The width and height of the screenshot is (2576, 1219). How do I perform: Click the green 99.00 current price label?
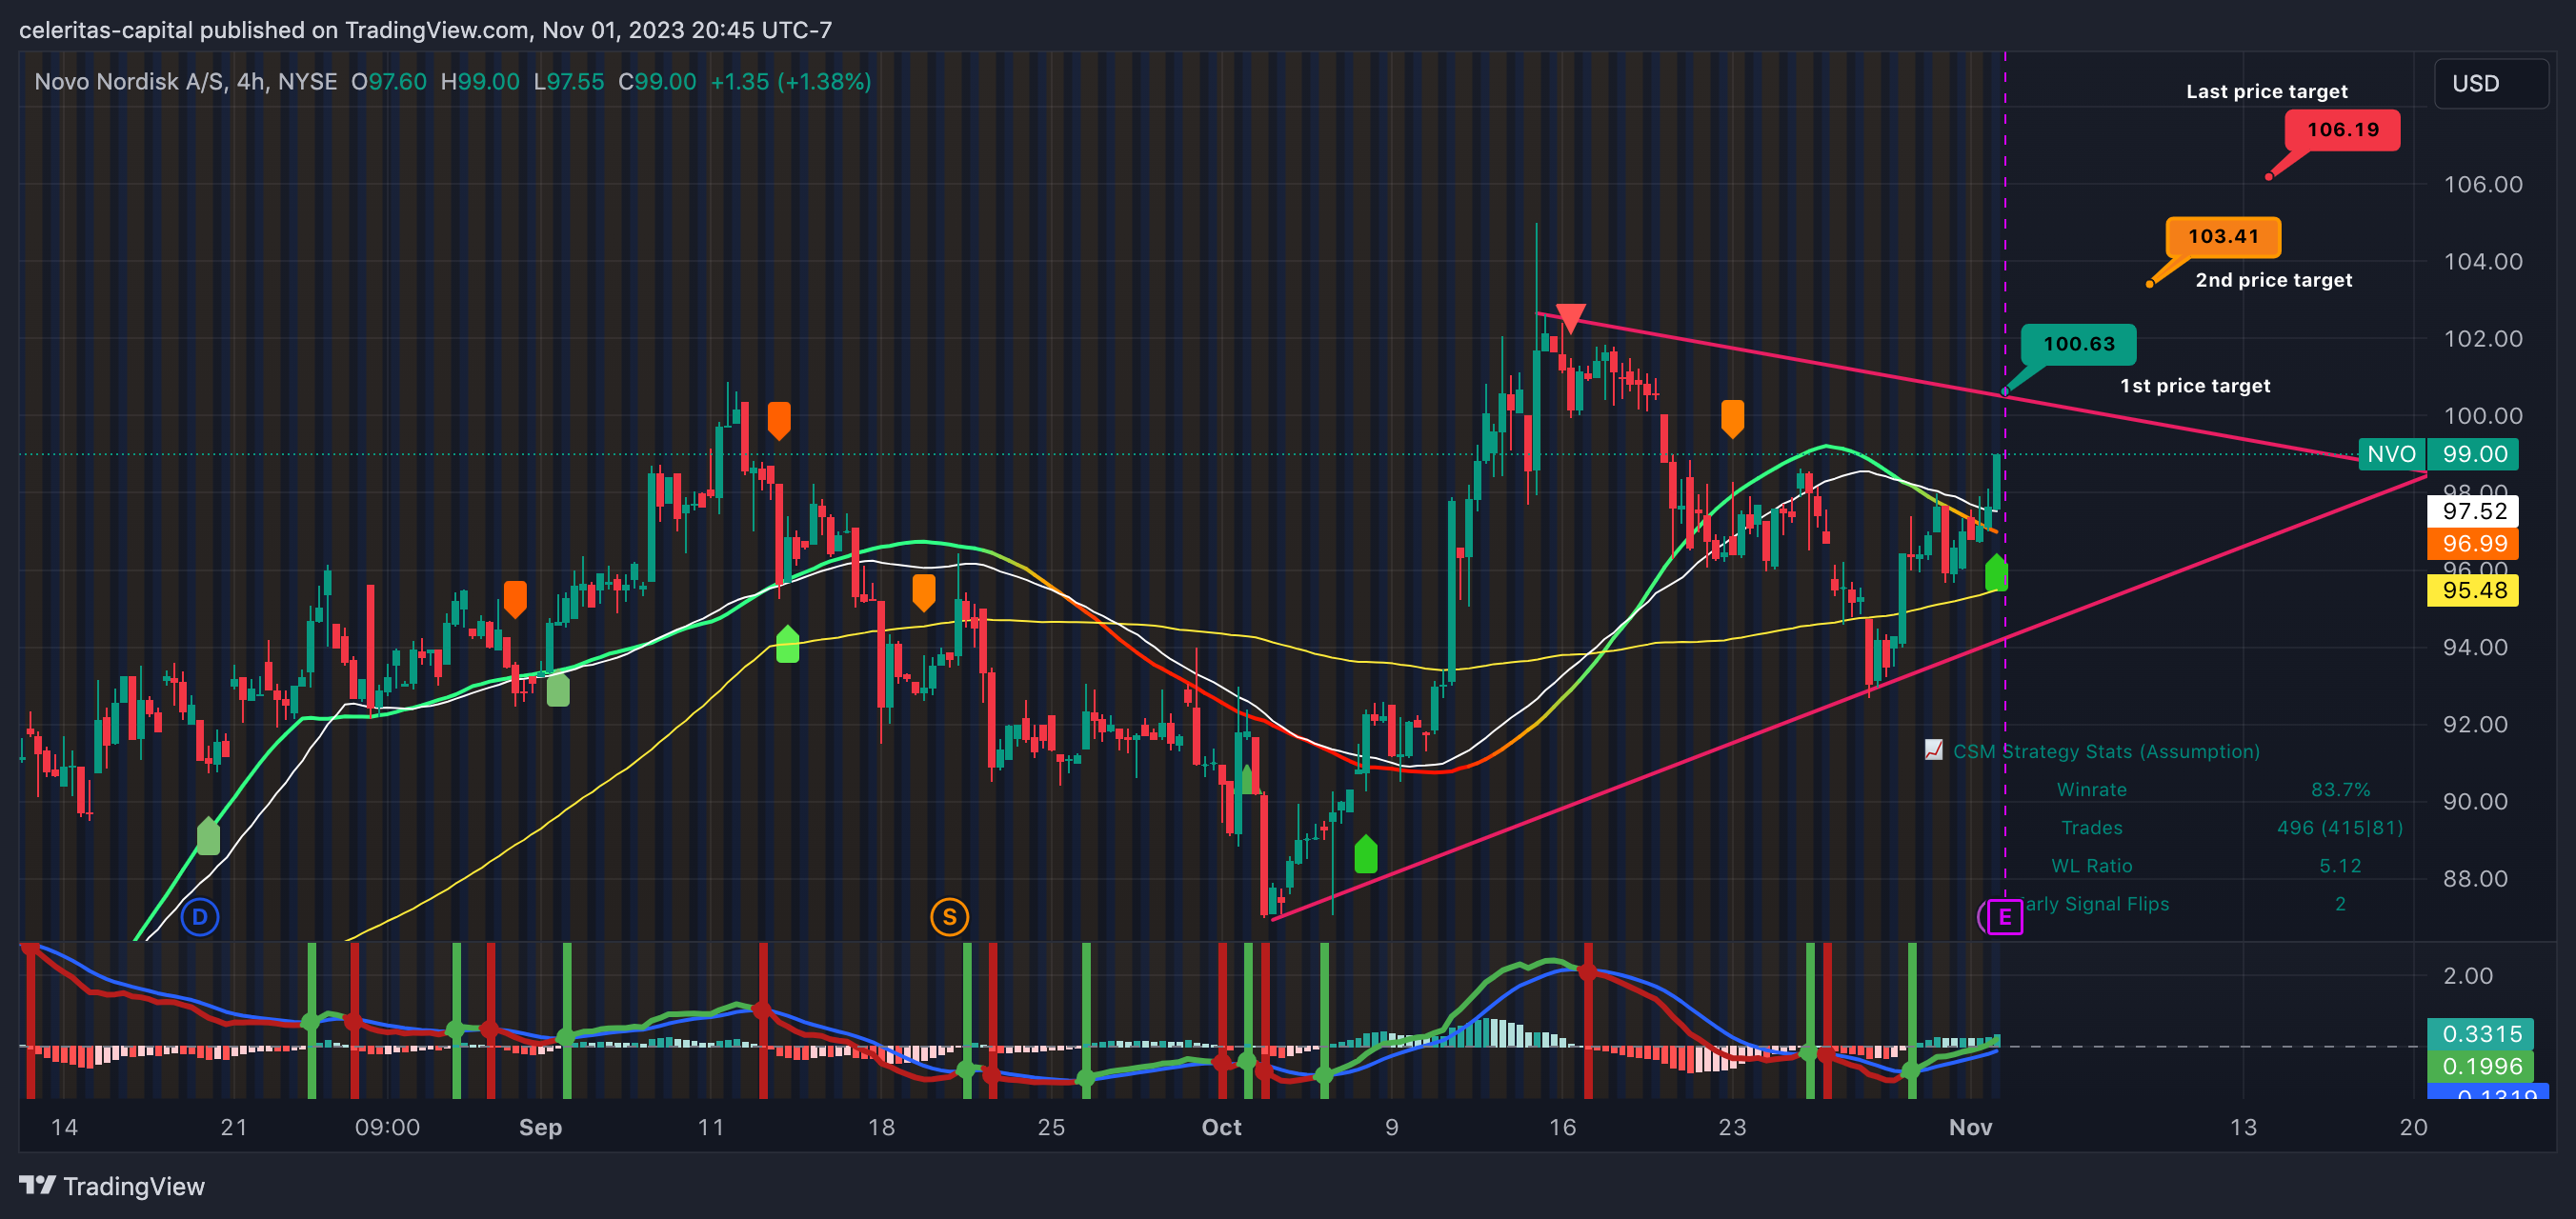point(2474,454)
